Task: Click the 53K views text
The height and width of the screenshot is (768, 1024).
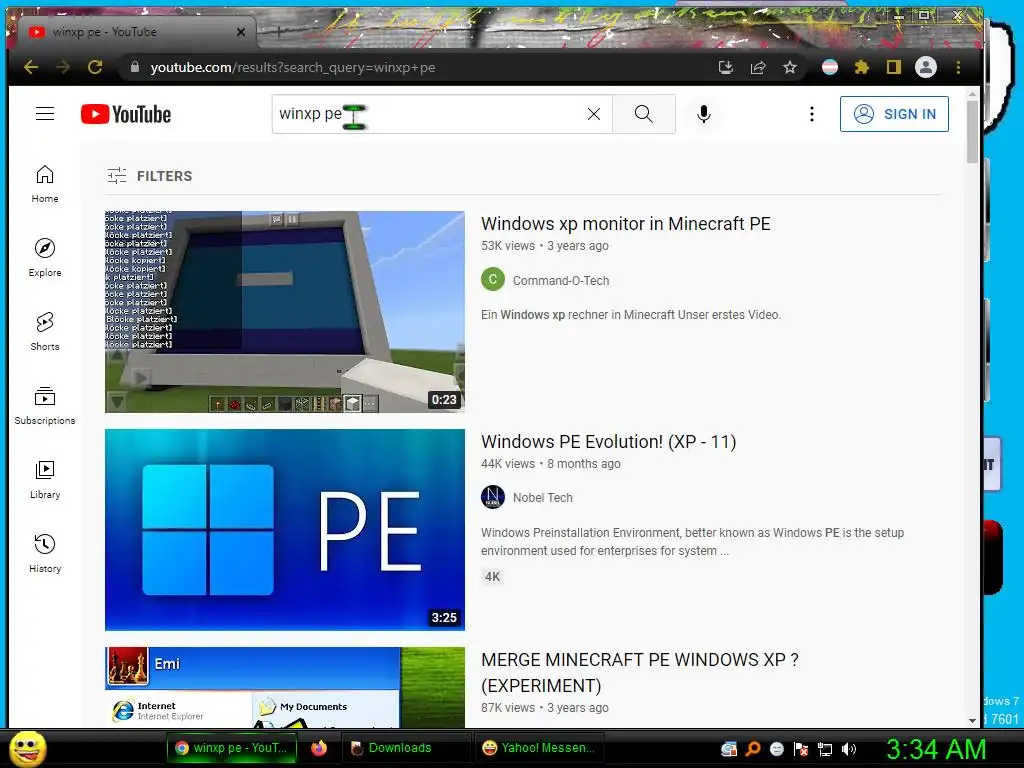Action: pyautogui.click(x=508, y=246)
